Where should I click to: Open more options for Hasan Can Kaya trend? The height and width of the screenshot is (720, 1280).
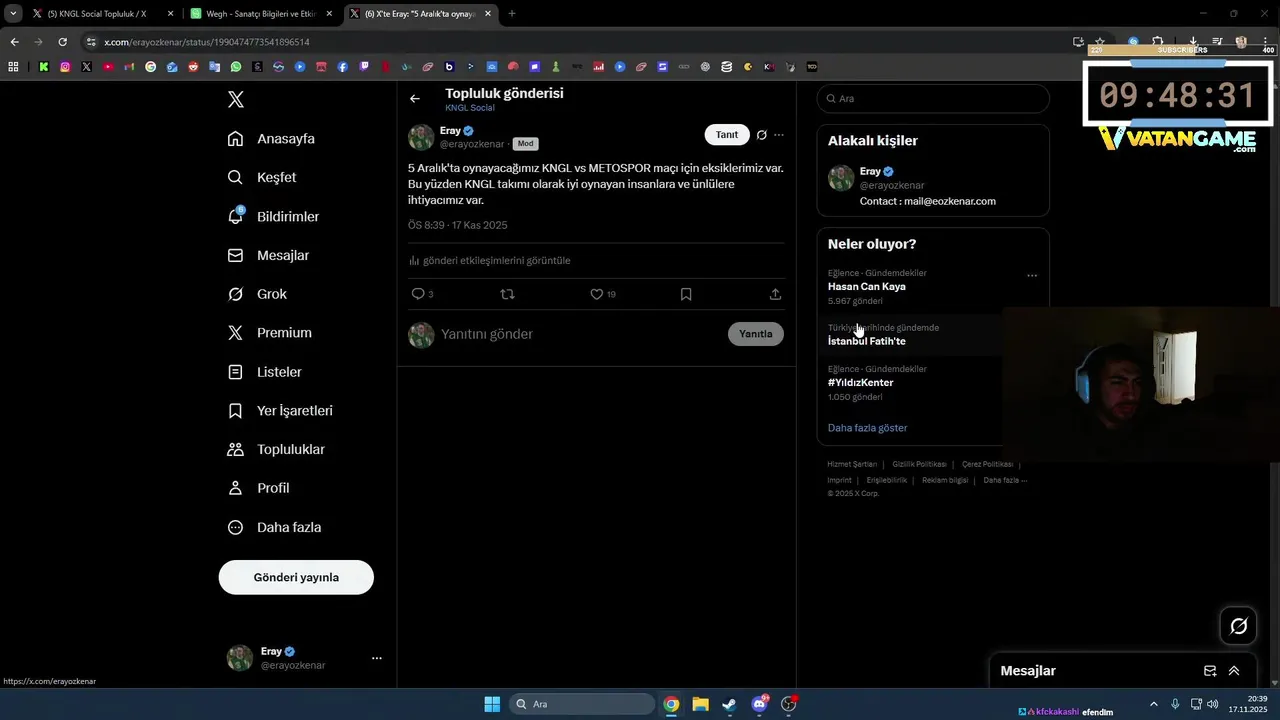pos(1032,275)
